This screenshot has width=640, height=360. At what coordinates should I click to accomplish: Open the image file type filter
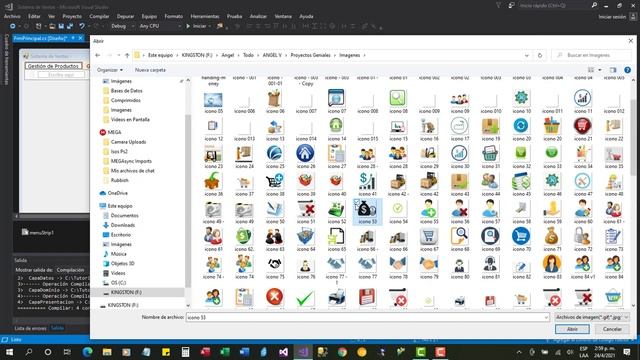click(x=591, y=317)
